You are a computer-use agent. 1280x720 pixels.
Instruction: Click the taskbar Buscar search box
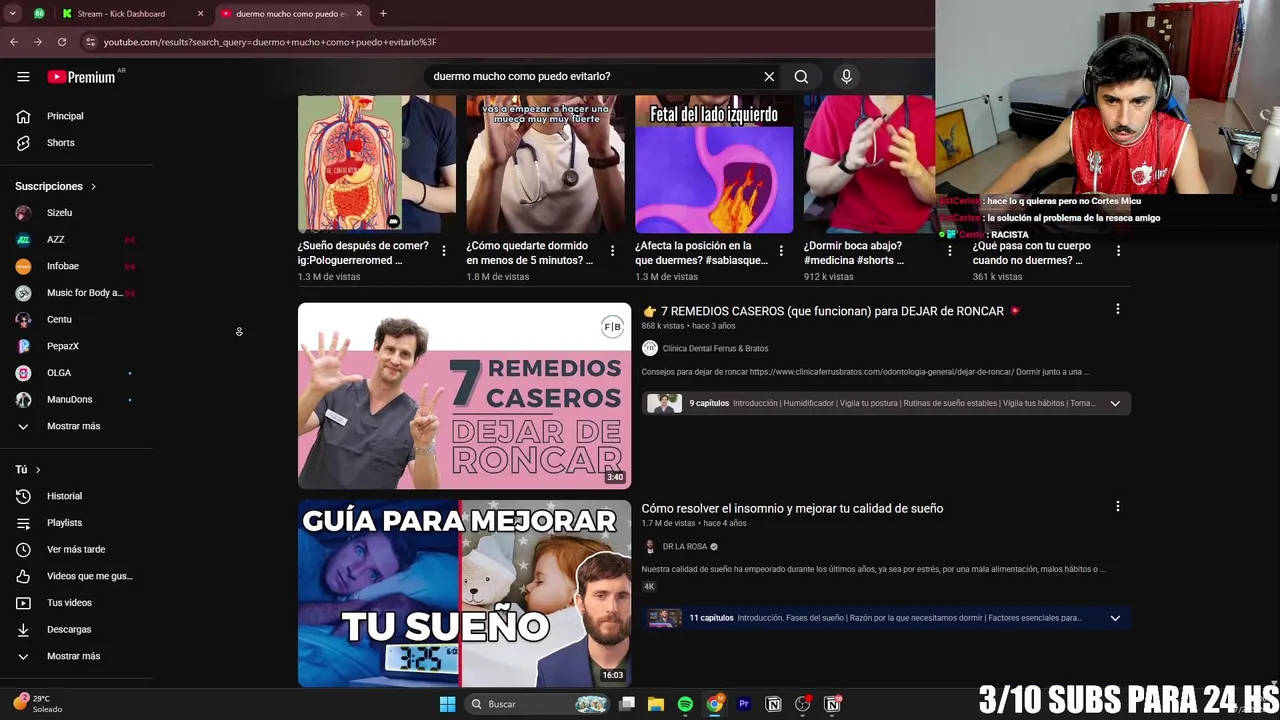pyautogui.click(x=539, y=704)
